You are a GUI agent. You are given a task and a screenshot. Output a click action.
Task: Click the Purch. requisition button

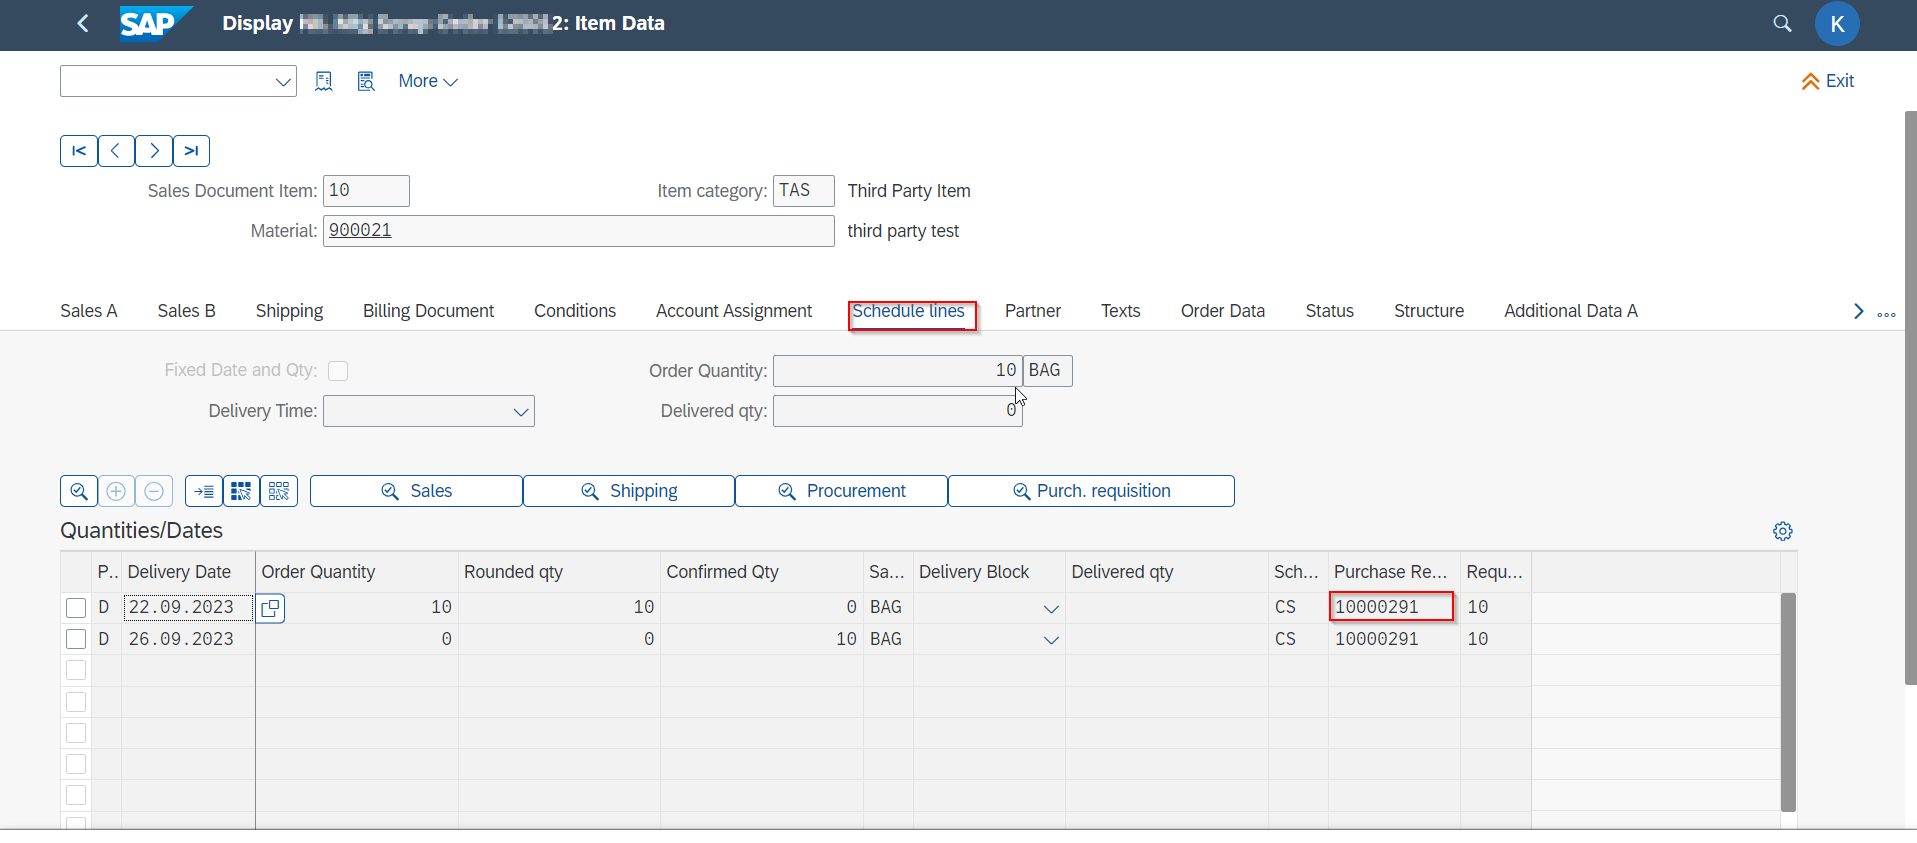(1091, 491)
